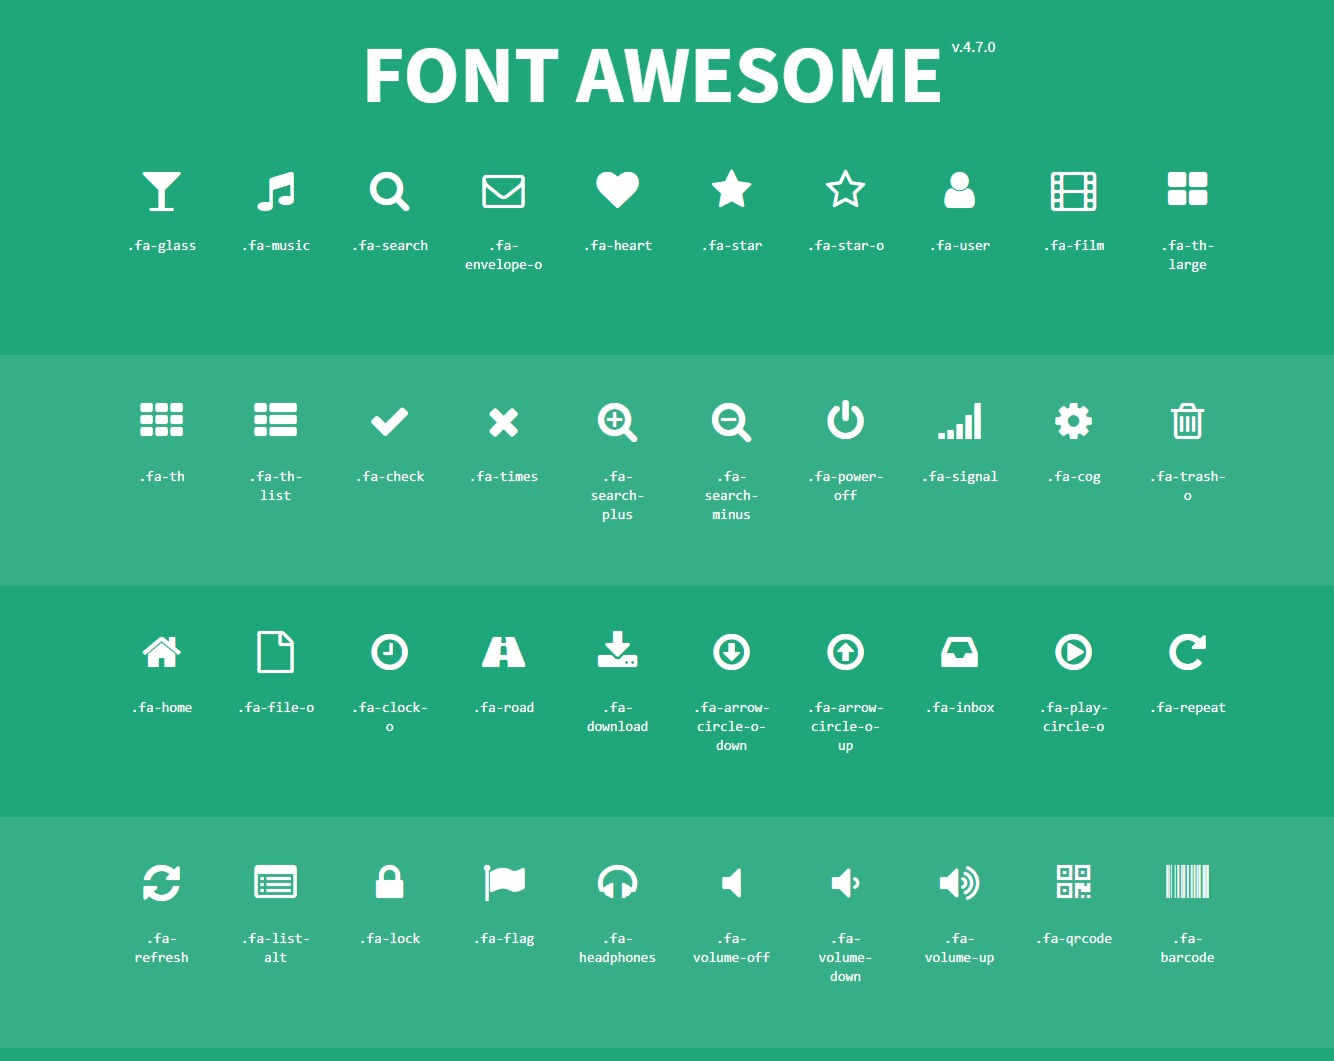Click the fa-times cross icon

click(504, 422)
